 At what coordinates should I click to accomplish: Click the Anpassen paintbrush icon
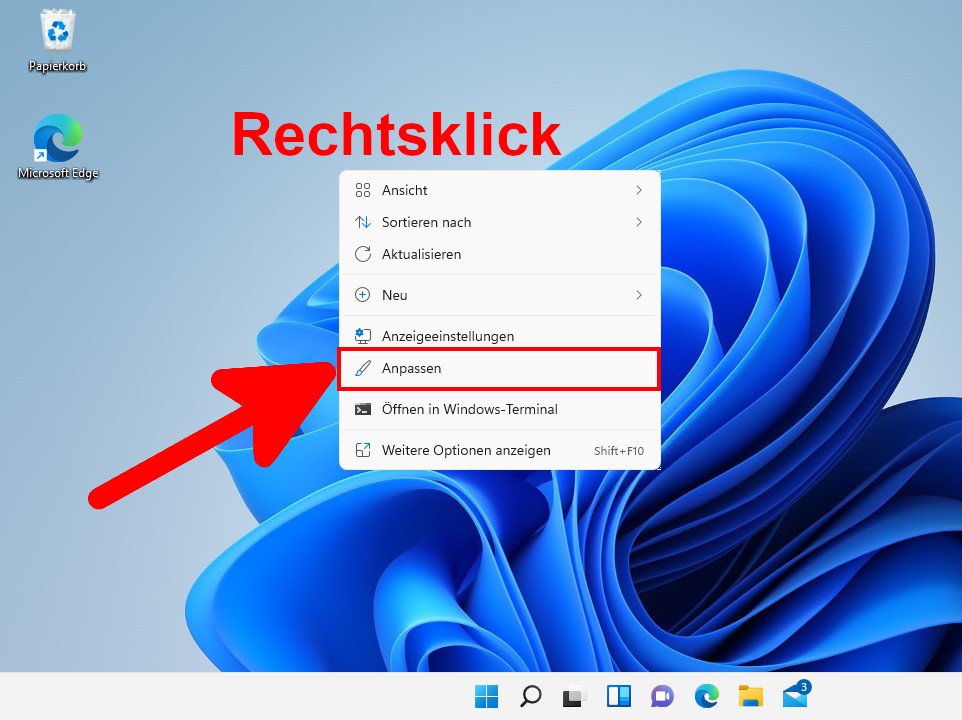click(364, 368)
